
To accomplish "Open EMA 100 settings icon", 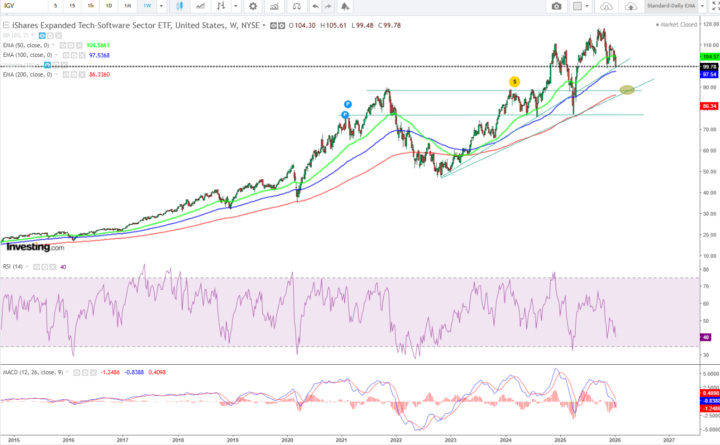I will point(74,55).
